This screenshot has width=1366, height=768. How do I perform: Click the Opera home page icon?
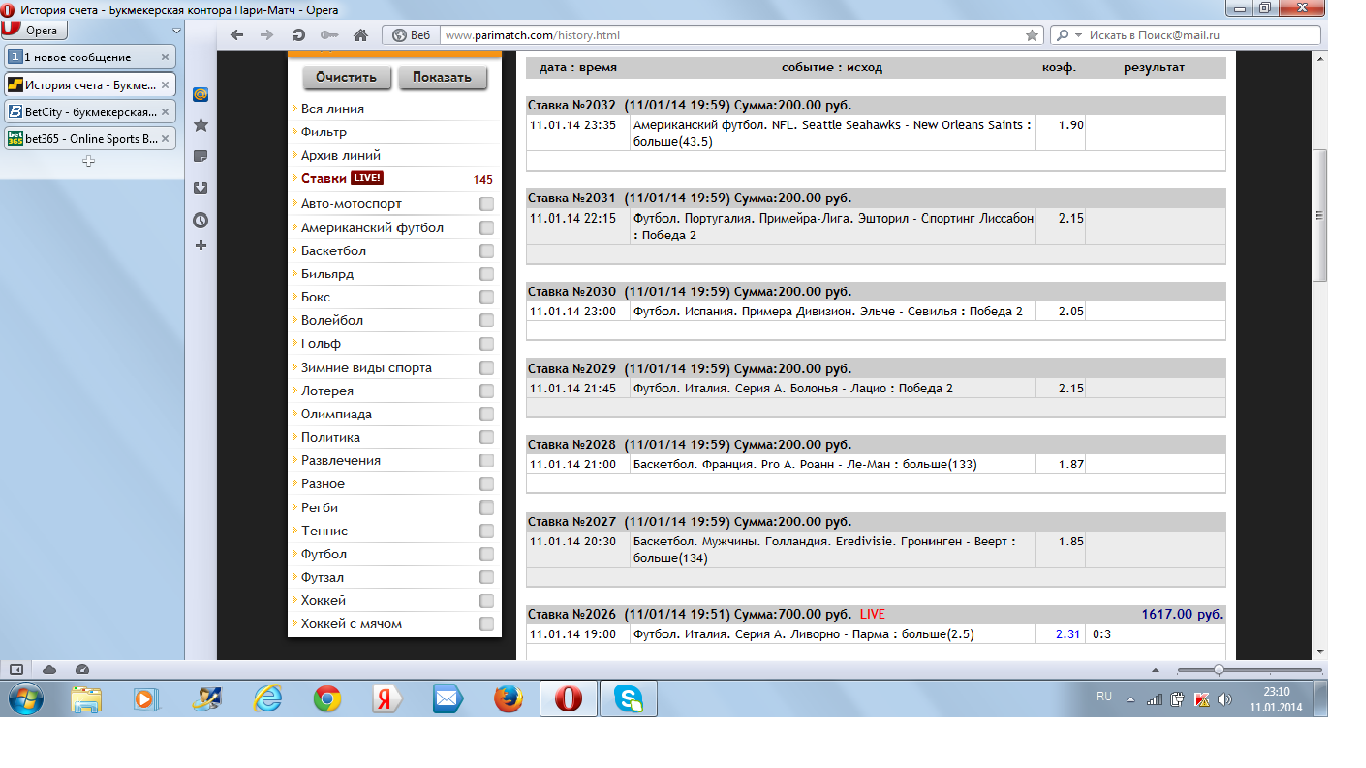(x=361, y=35)
